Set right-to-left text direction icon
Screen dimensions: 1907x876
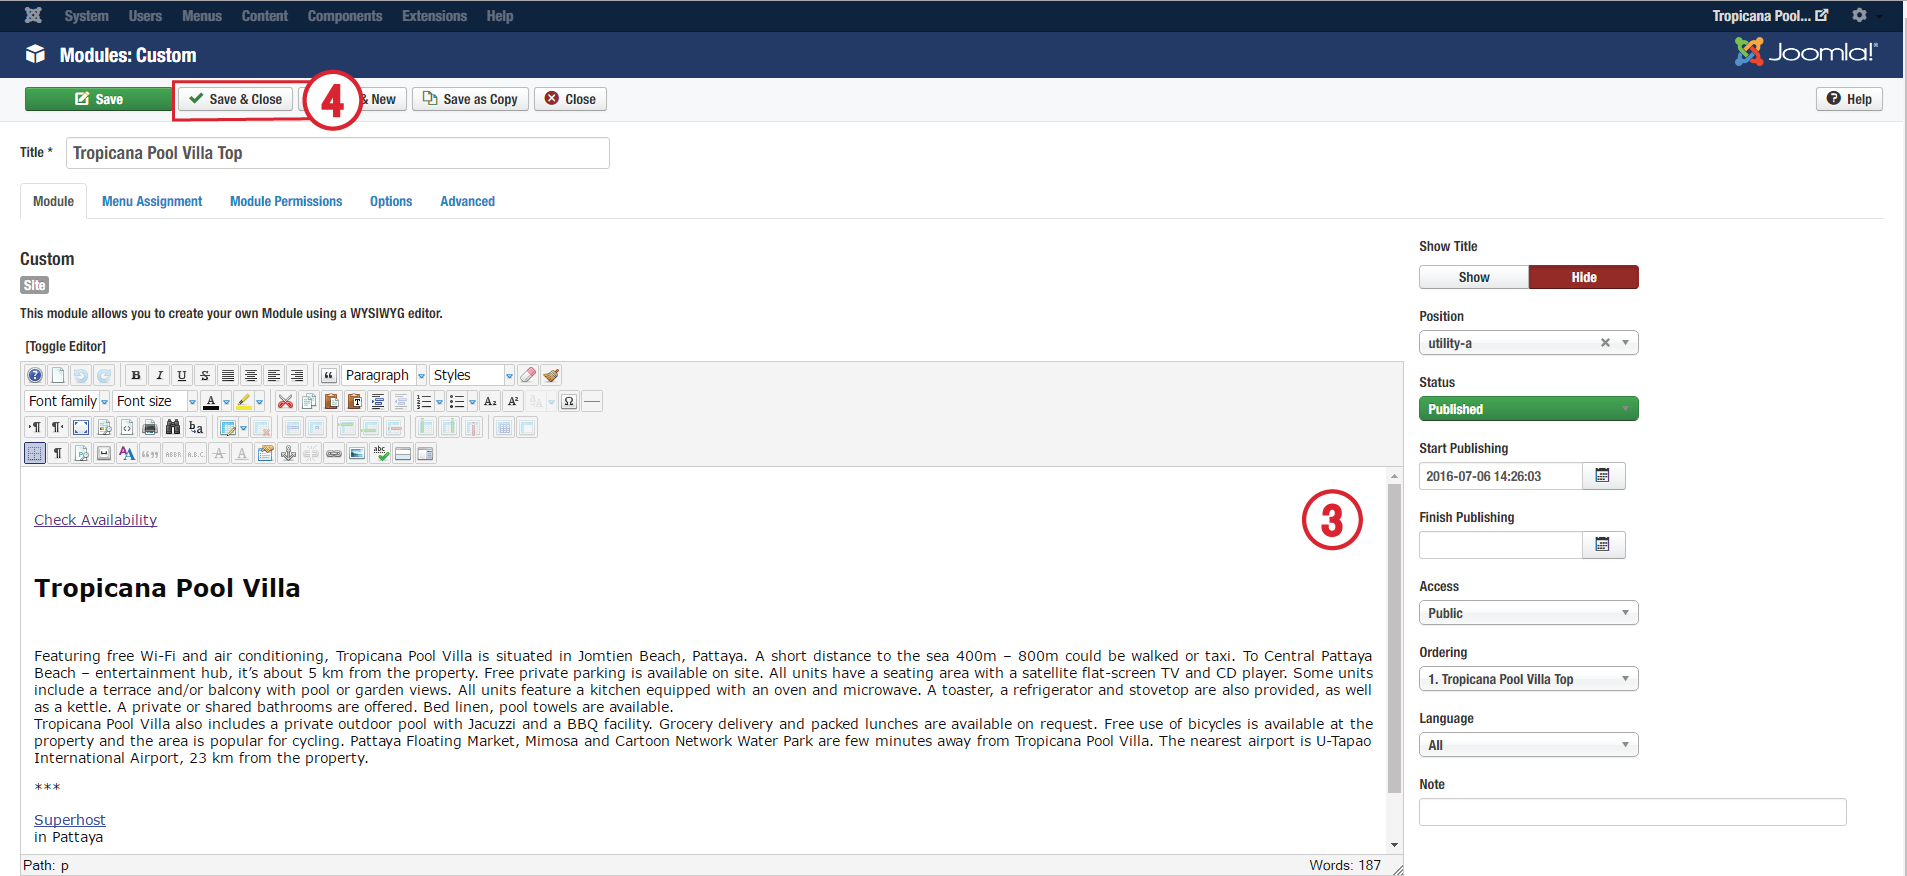point(58,427)
